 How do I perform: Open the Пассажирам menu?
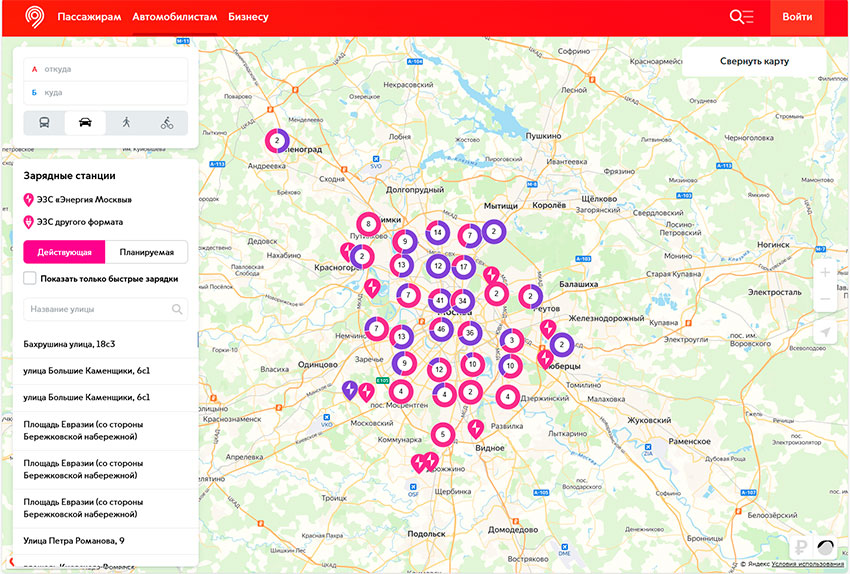[89, 17]
